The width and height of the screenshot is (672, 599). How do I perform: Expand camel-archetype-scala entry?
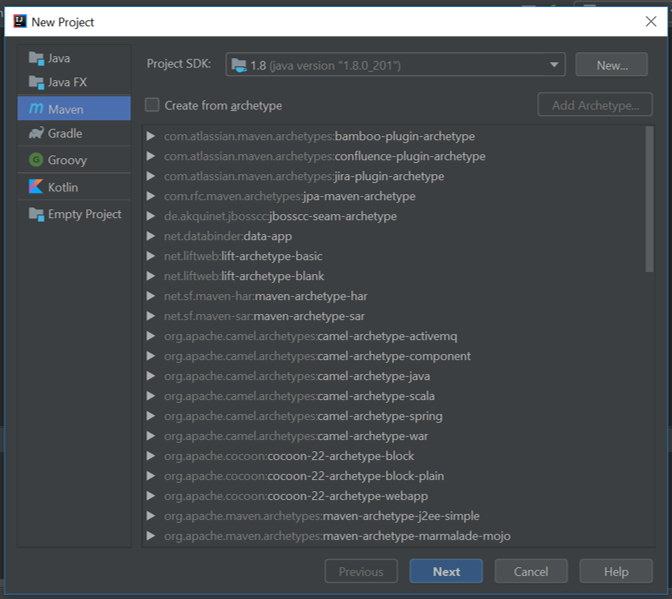tap(150, 396)
